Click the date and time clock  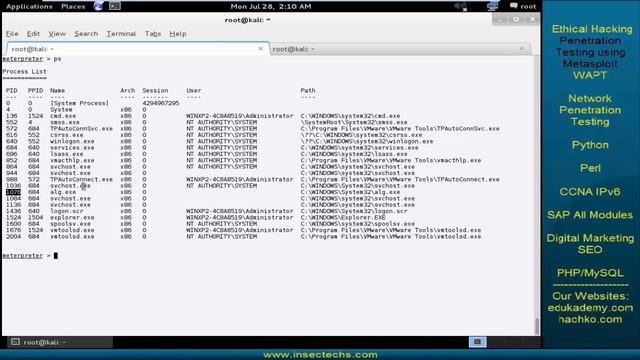click(271, 7)
